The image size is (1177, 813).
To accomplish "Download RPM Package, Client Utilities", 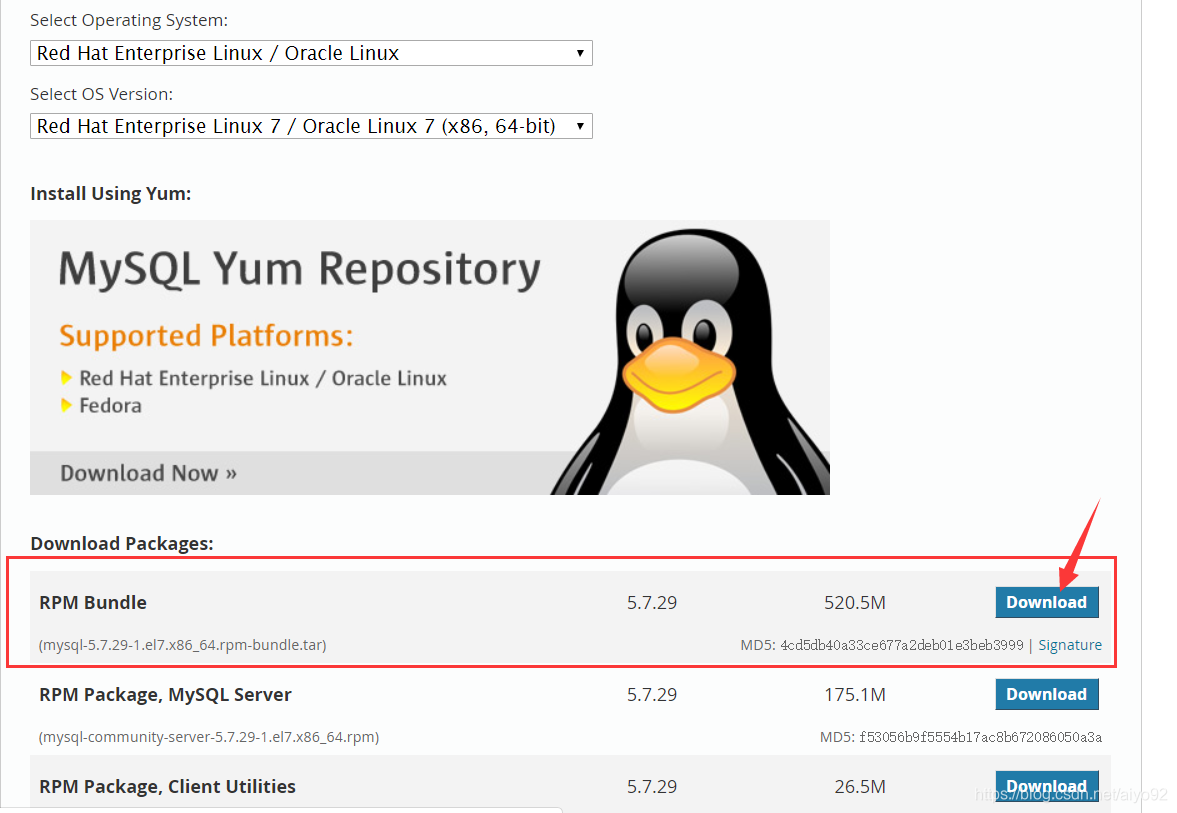I will point(1046,786).
